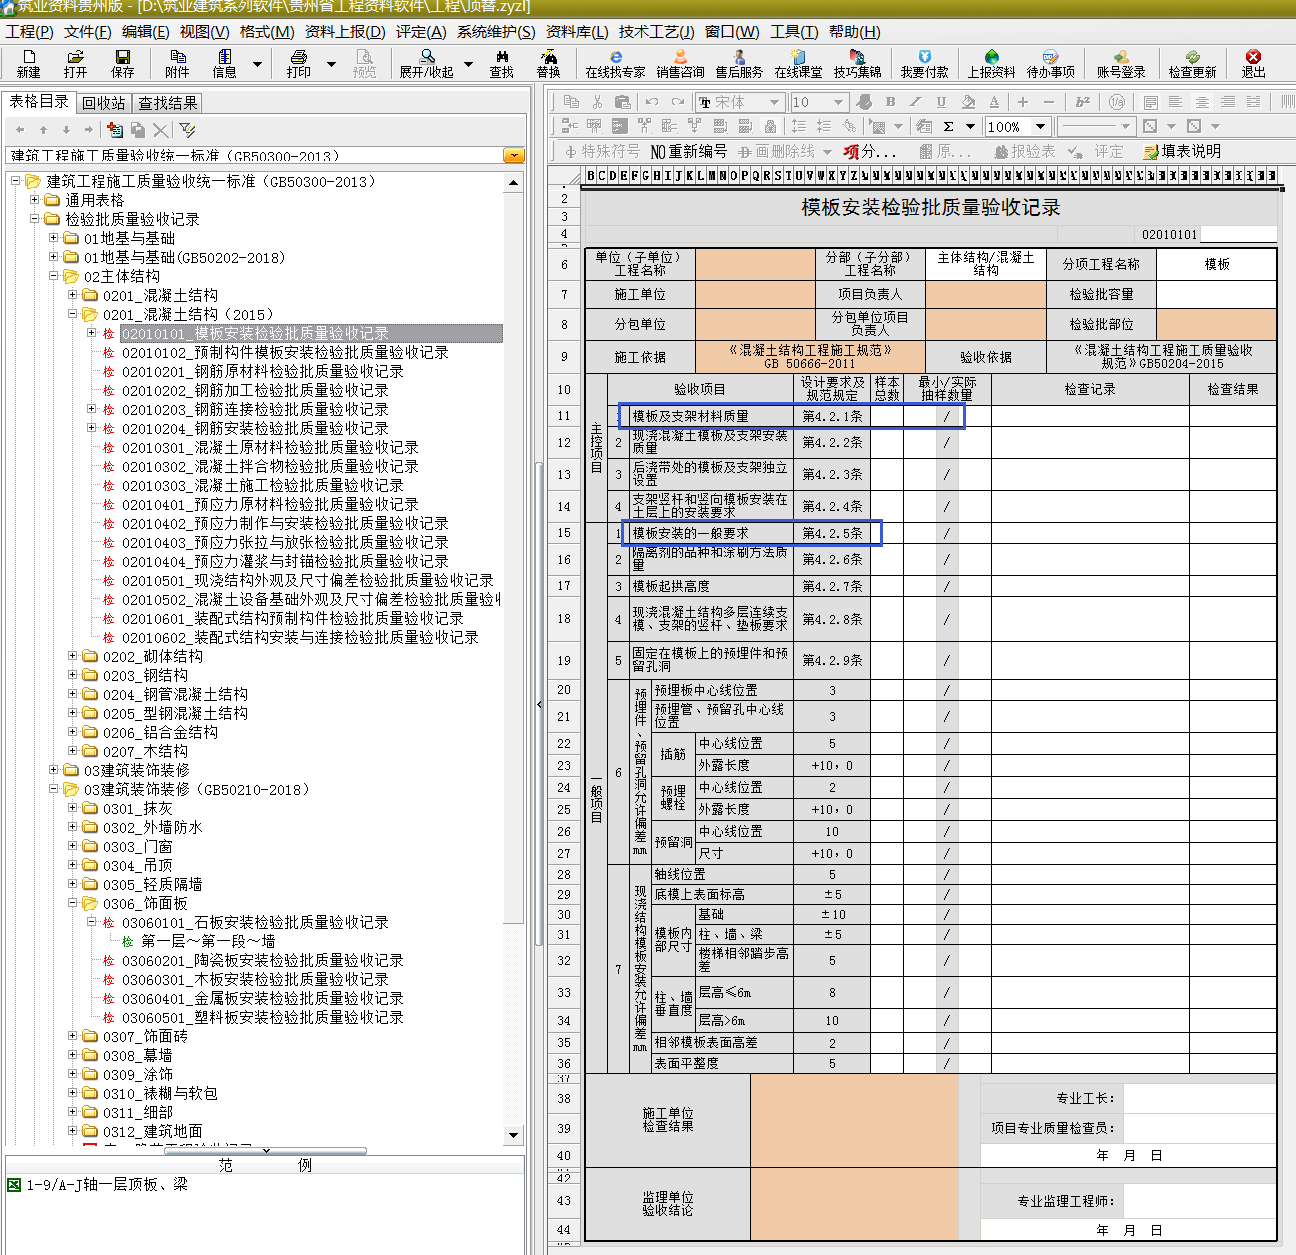1296x1255 pixels.
Task: Toggle 展开/收起 expand-collapse tool
Action: tap(427, 63)
